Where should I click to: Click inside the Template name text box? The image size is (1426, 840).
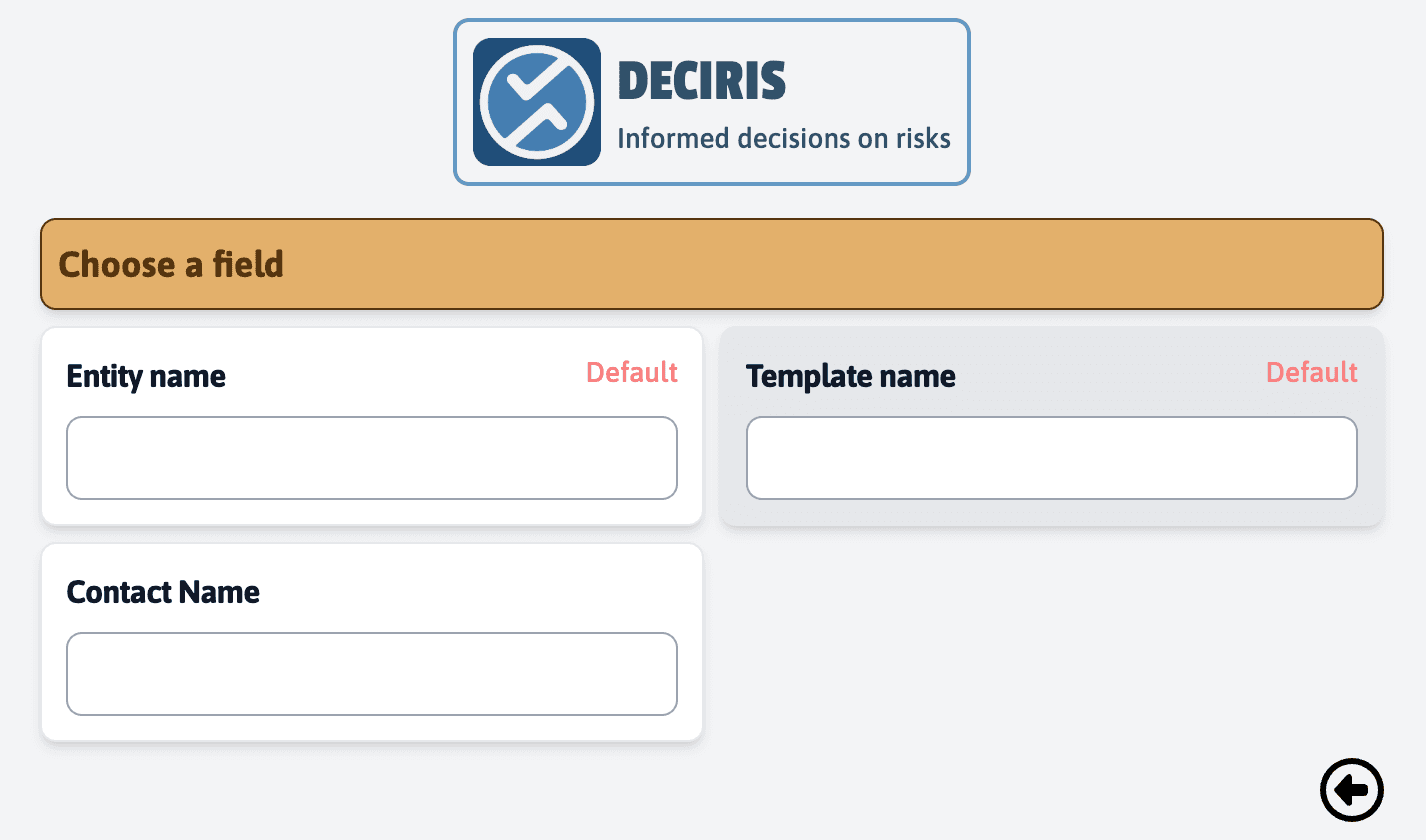[1051, 457]
